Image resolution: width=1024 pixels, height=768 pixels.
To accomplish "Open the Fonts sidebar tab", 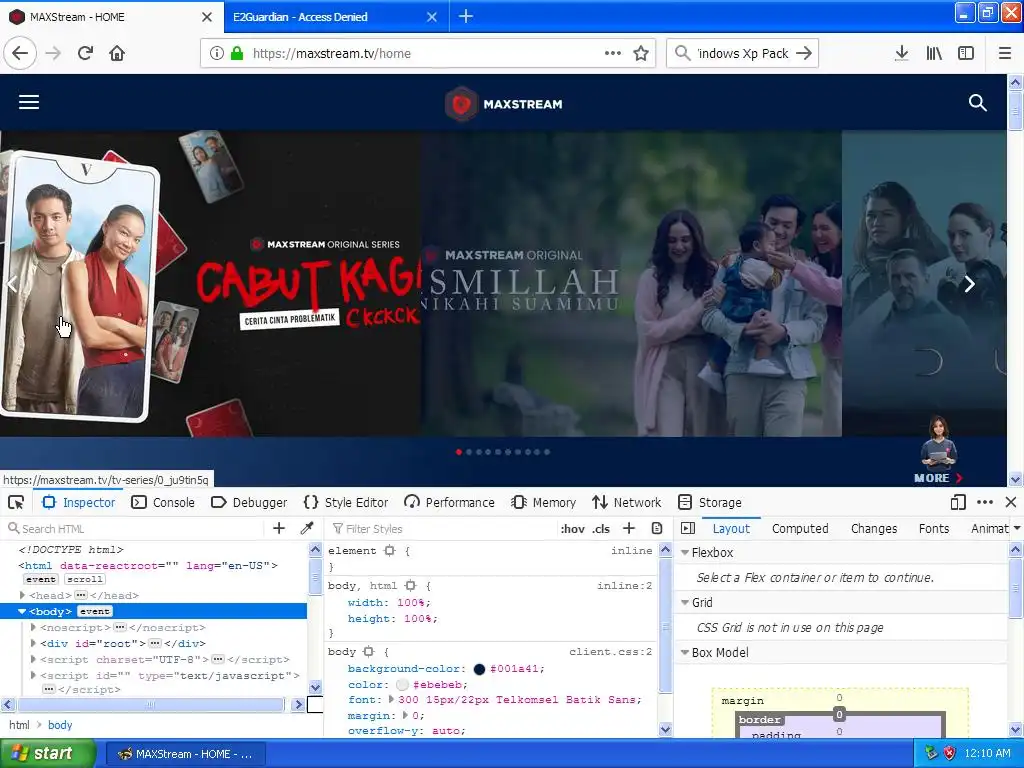I will click(x=934, y=528).
